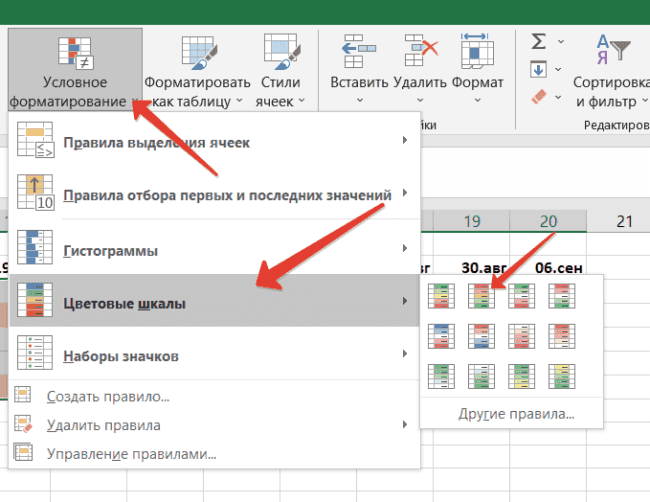
Task: Click the Удалить cells icon
Action: coord(418,51)
